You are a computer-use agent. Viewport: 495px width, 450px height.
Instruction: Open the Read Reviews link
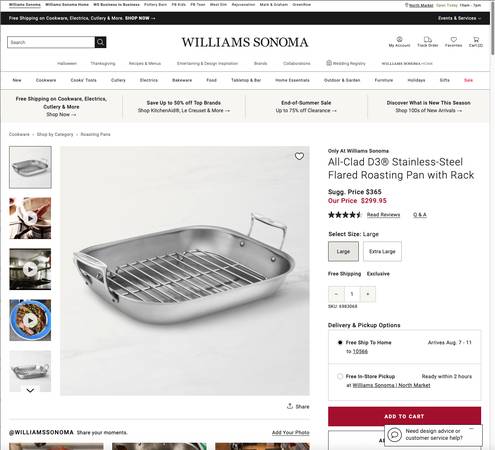383,215
